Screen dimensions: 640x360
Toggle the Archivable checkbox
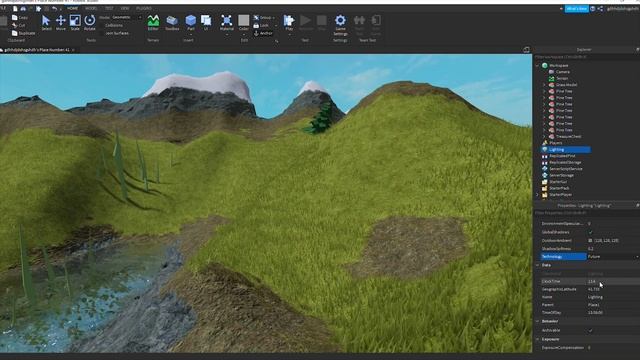pyautogui.click(x=590, y=331)
